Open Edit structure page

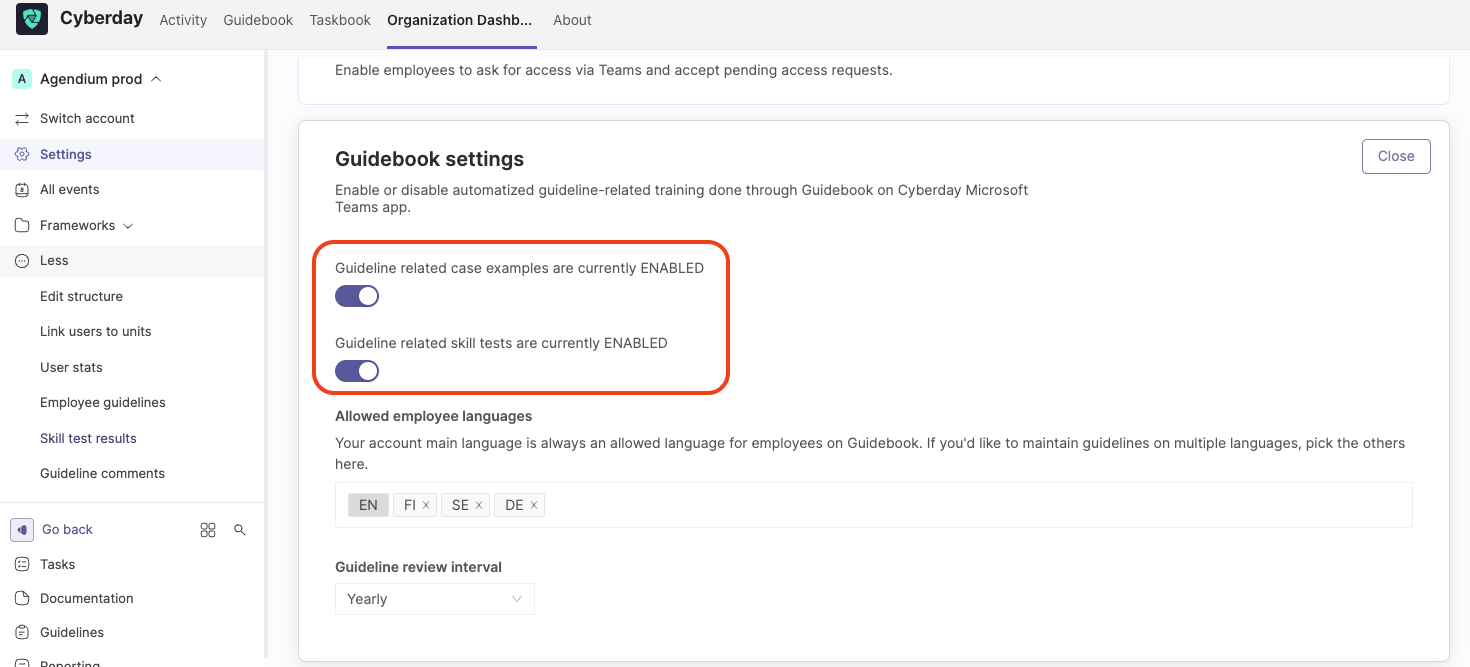[x=81, y=296]
